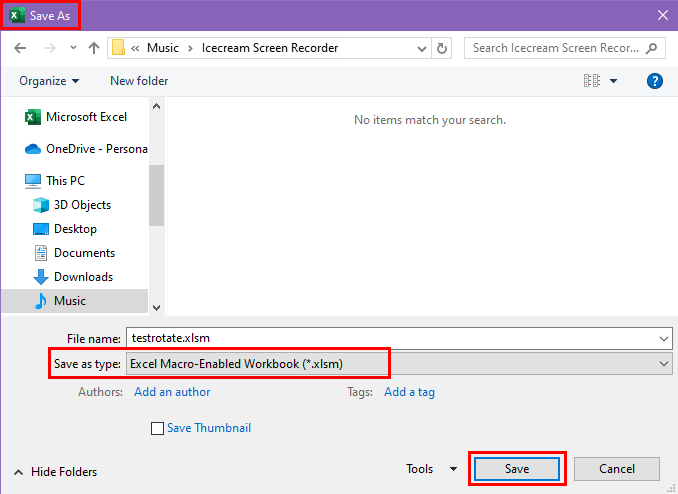678x494 pixels.
Task: Collapse with Hide Folders
Action: coord(56,472)
